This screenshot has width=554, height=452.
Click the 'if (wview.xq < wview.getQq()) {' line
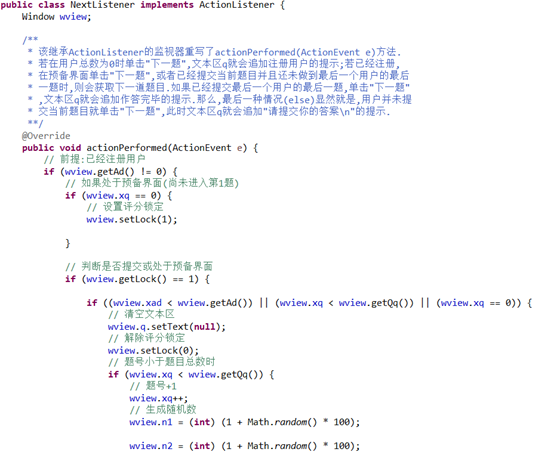point(191,374)
